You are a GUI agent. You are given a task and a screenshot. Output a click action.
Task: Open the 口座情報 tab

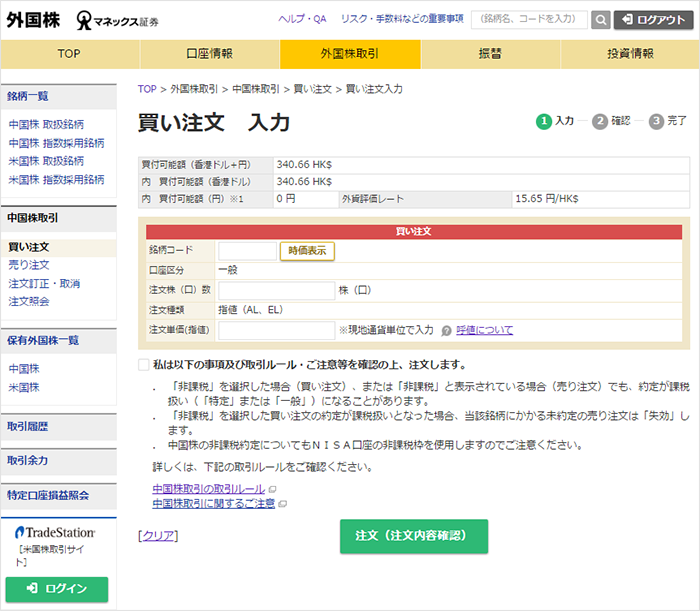pos(209,54)
